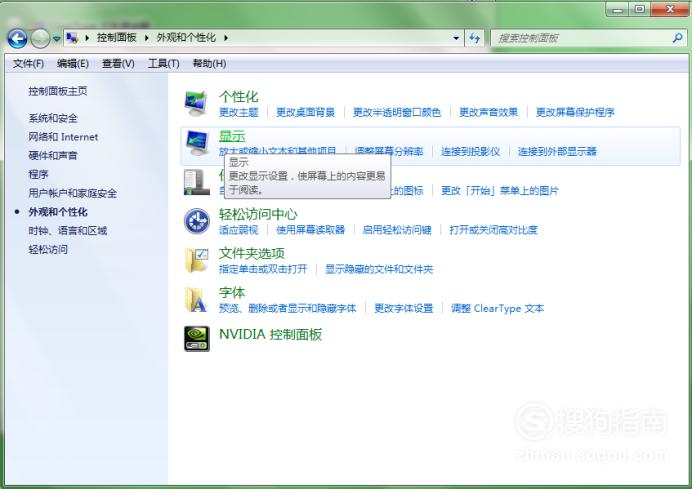
Task: Click 更改桌面背景 link
Action: [x=305, y=113]
